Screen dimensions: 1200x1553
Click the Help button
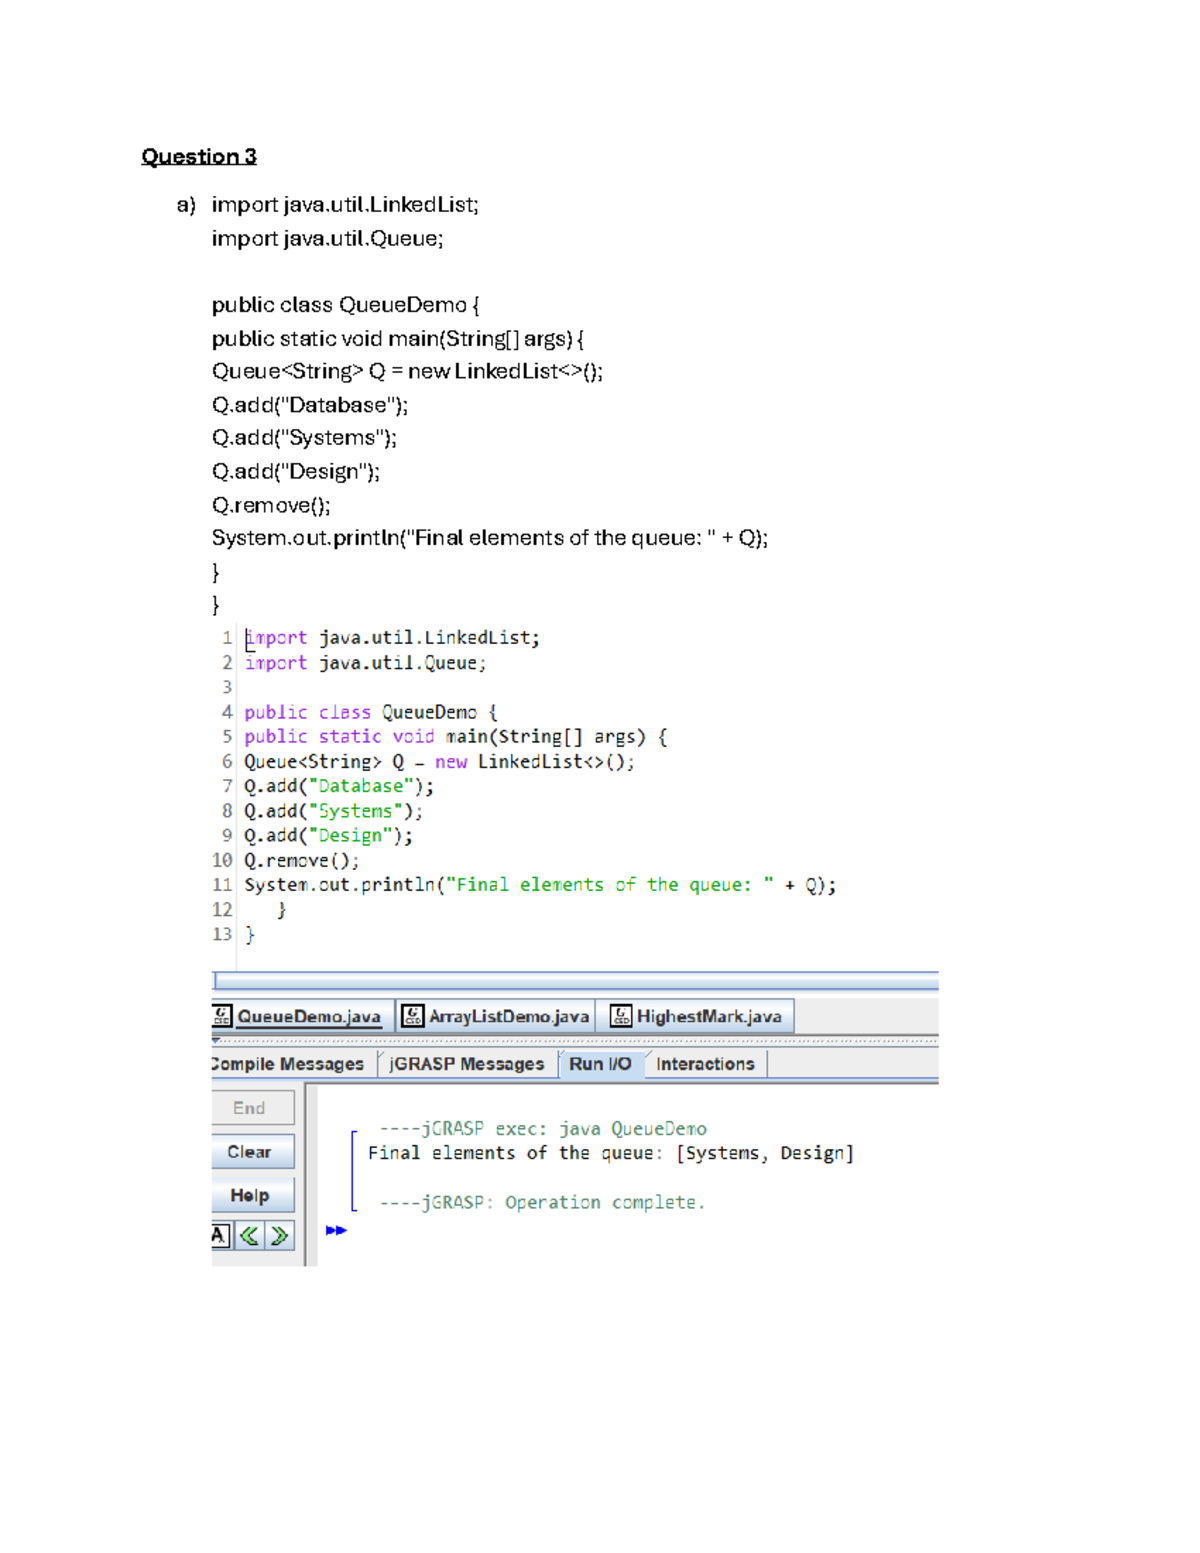[x=253, y=1195]
